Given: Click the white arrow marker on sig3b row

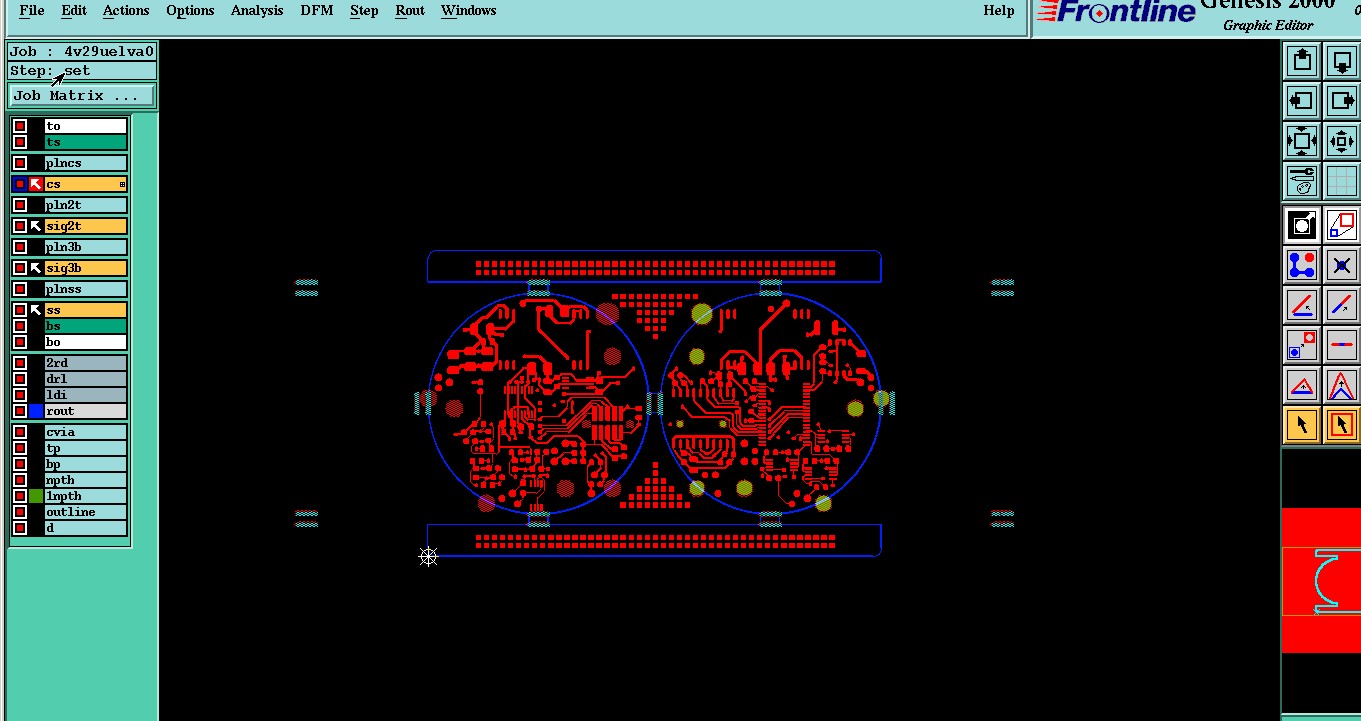Looking at the screenshot, I should click(36, 268).
